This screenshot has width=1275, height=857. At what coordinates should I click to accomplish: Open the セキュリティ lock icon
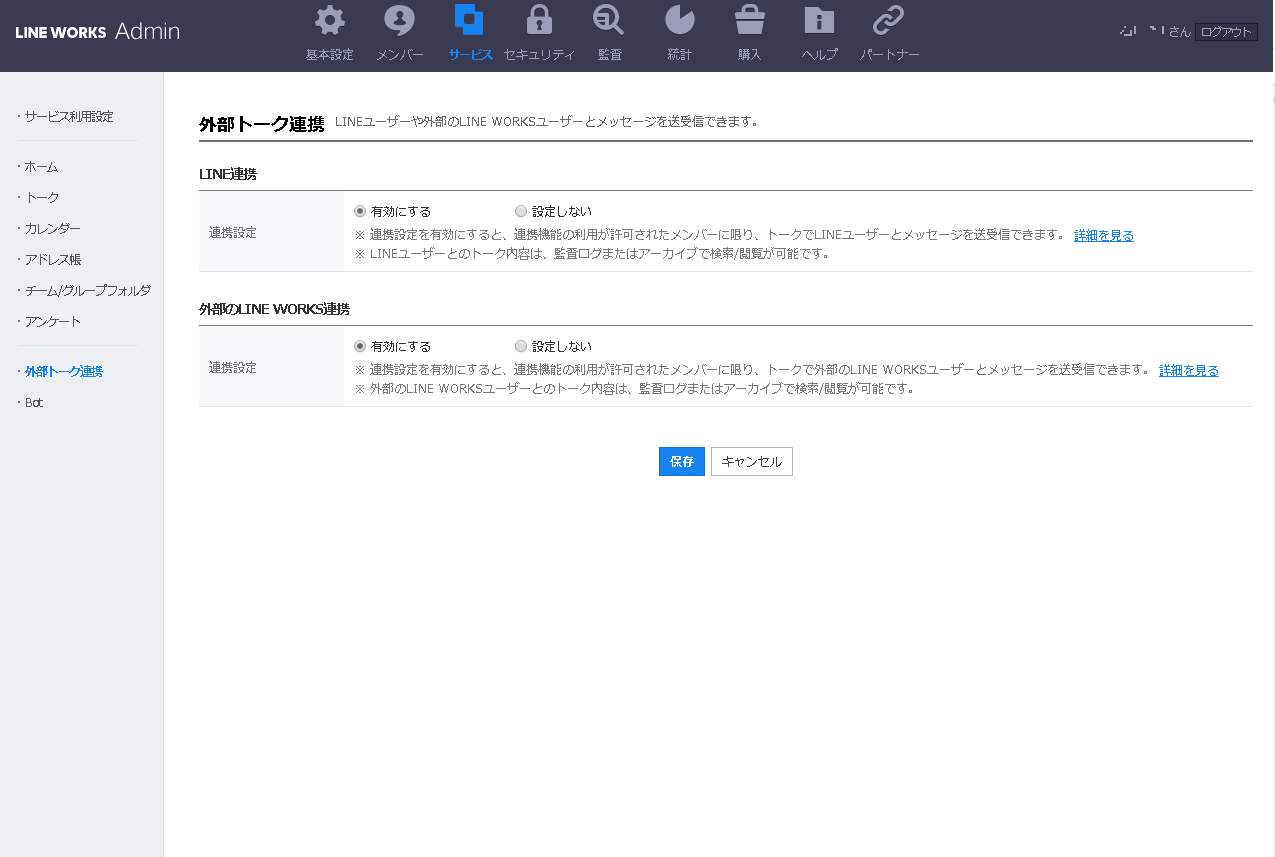pyautogui.click(x=539, y=21)
